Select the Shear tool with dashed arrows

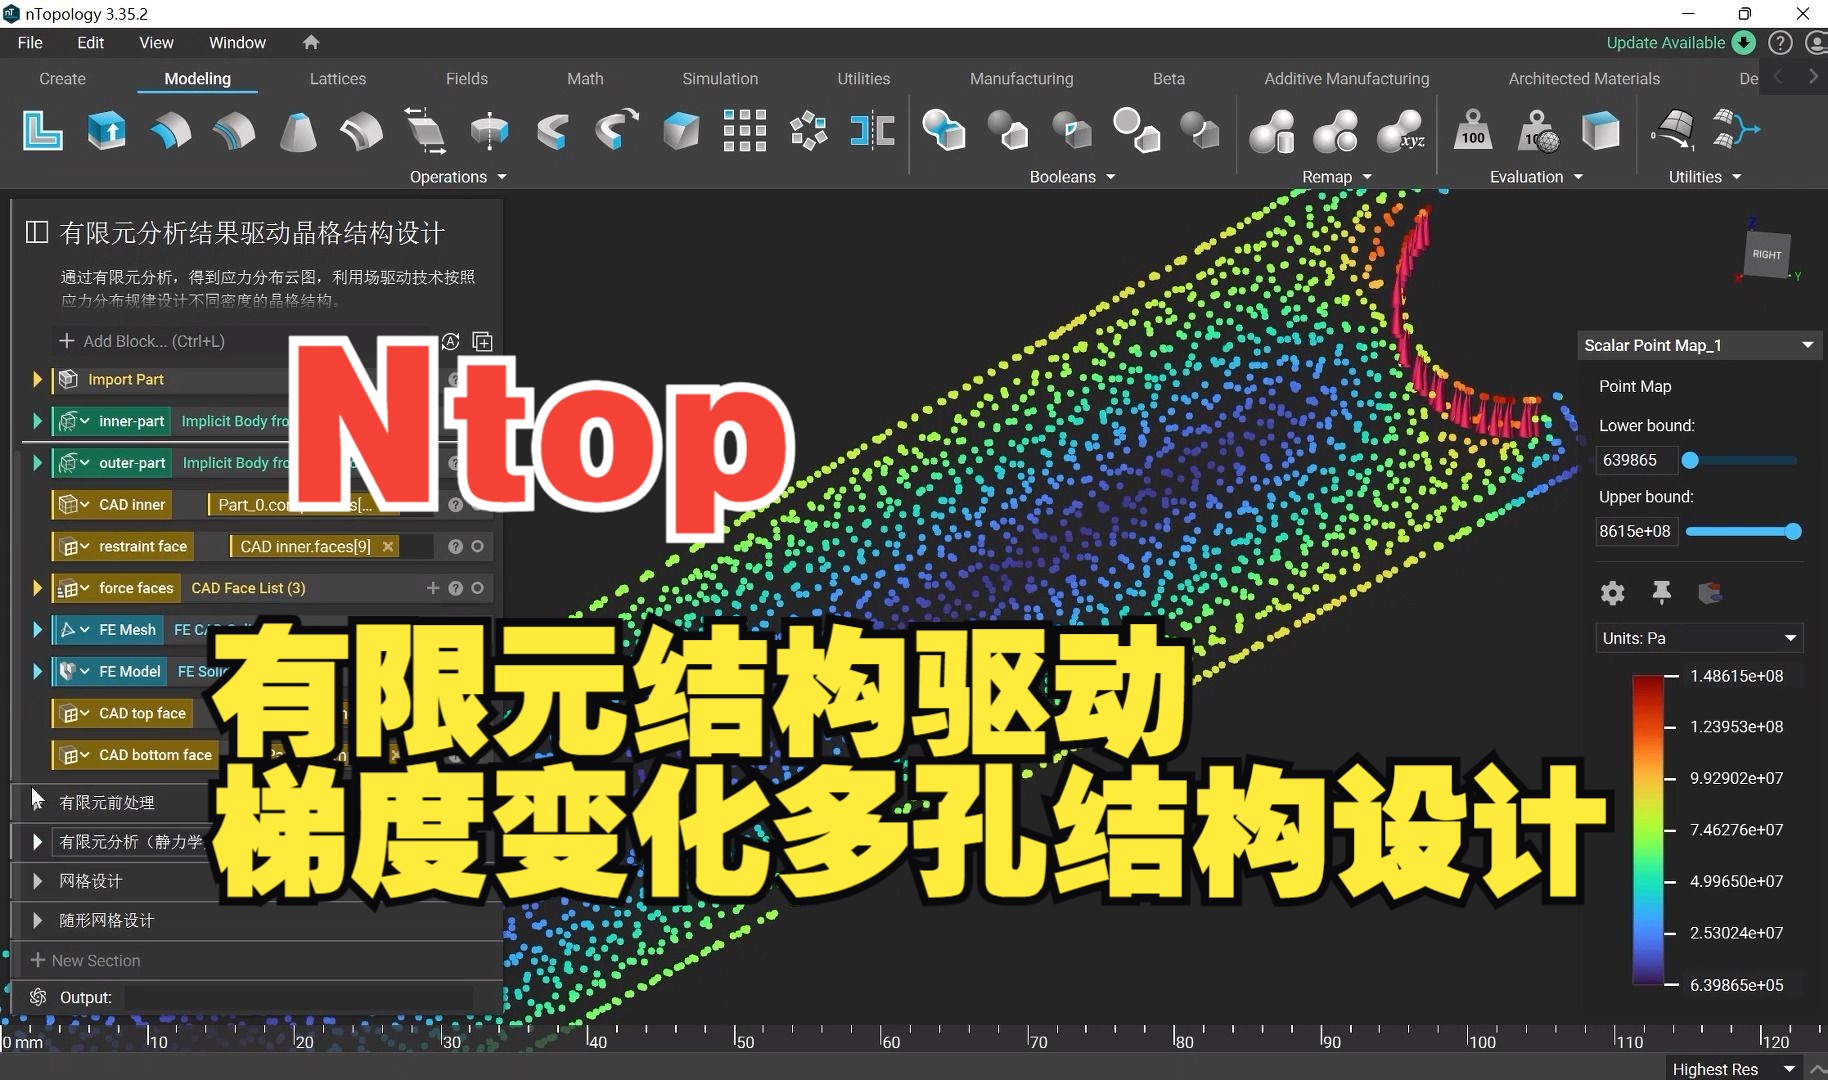tap(426, 131)
